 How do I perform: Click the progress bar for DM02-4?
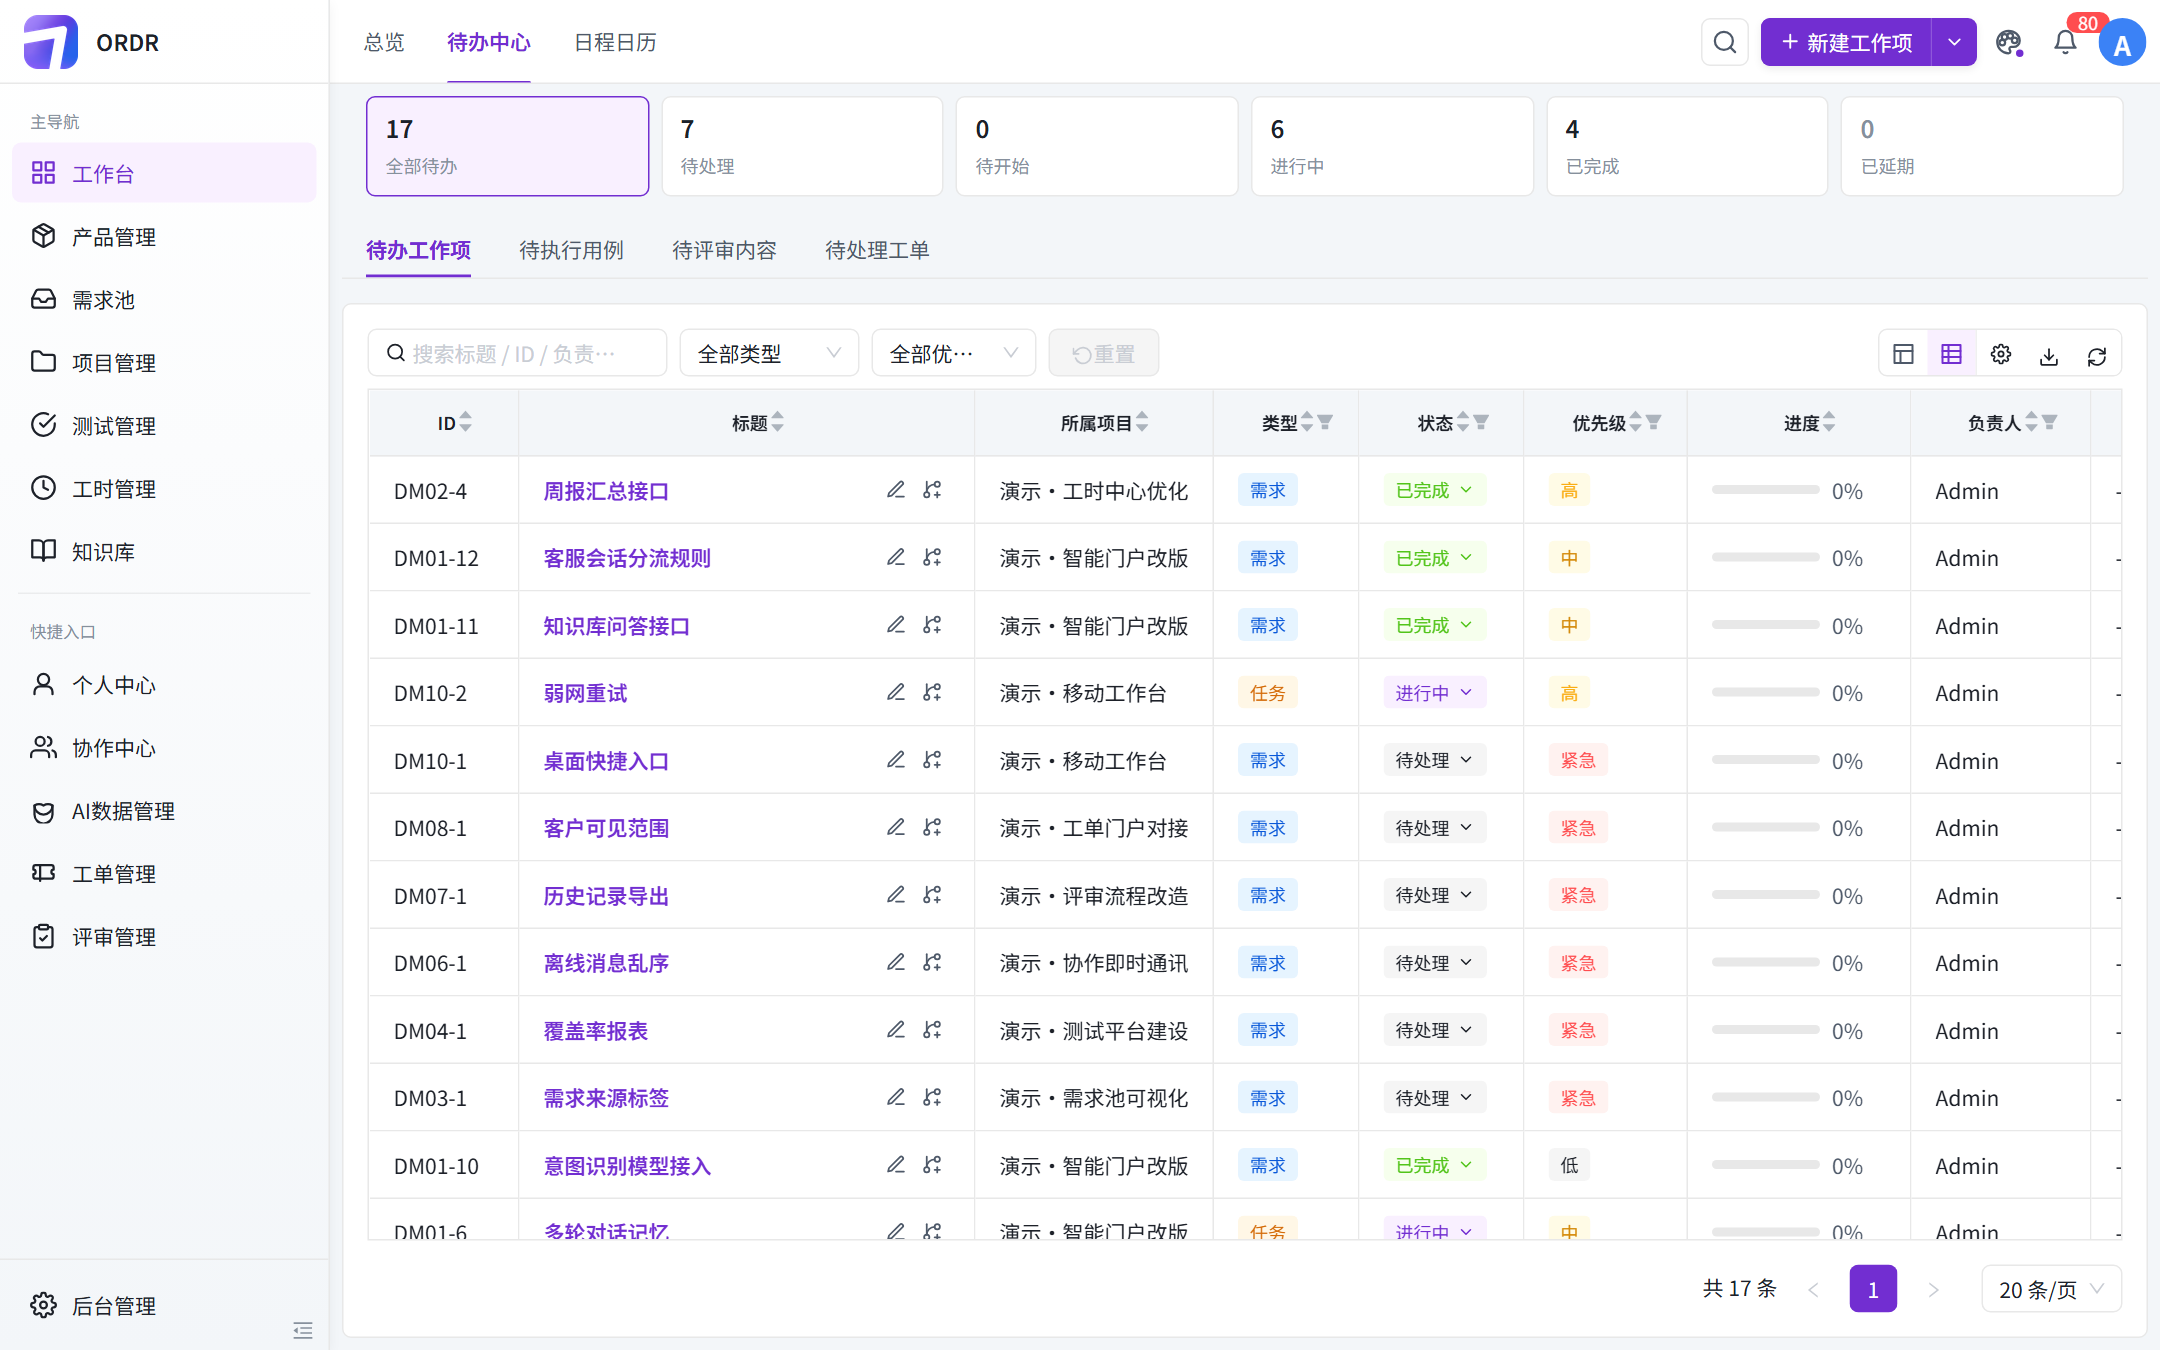coord(1765,490)
